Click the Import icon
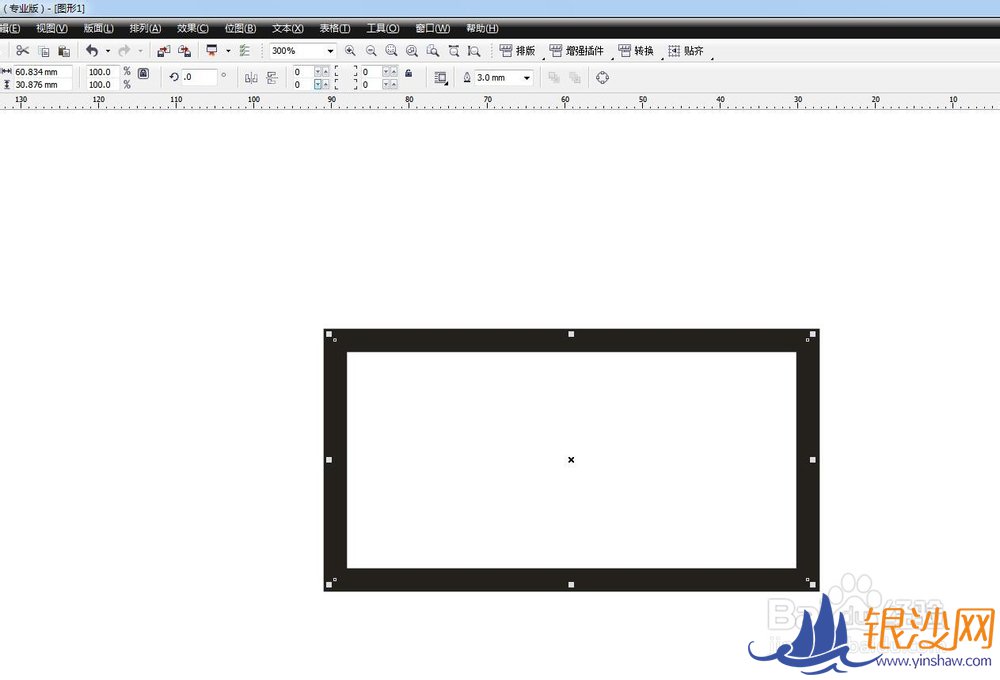Viewport: 1000px width, 680px height. tap(163, 50)
